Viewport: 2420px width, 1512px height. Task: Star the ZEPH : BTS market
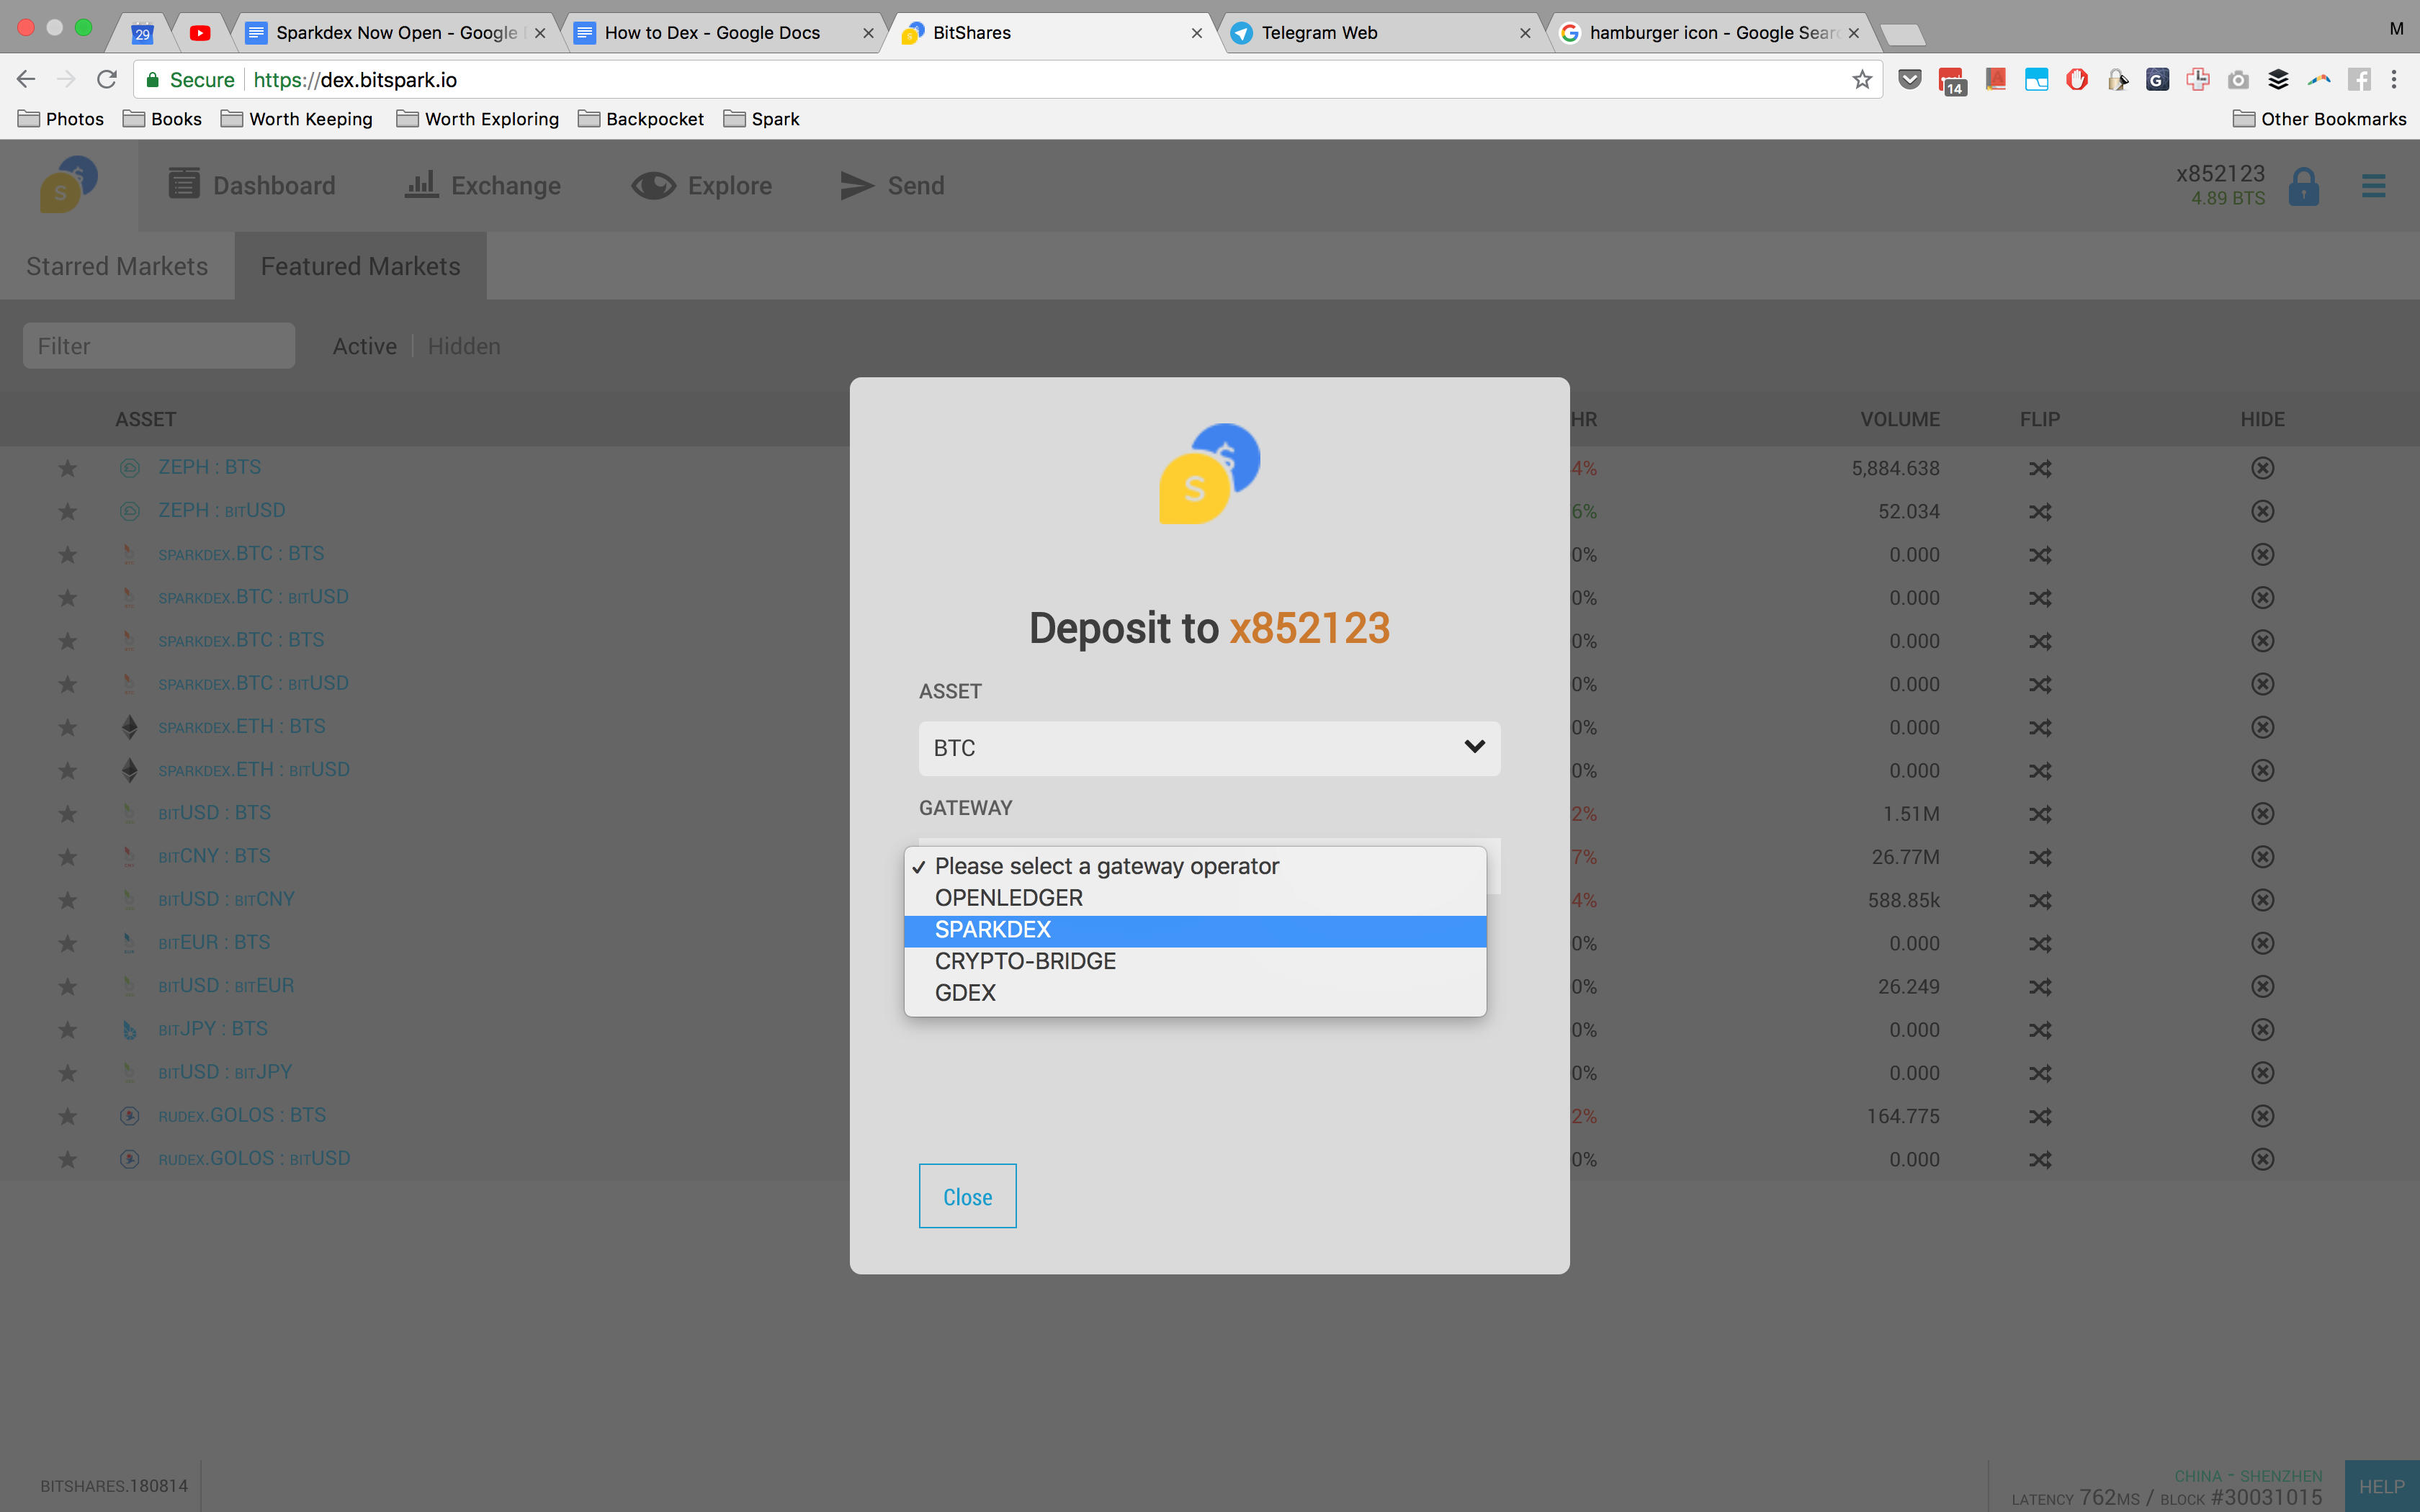coord(67,468)
